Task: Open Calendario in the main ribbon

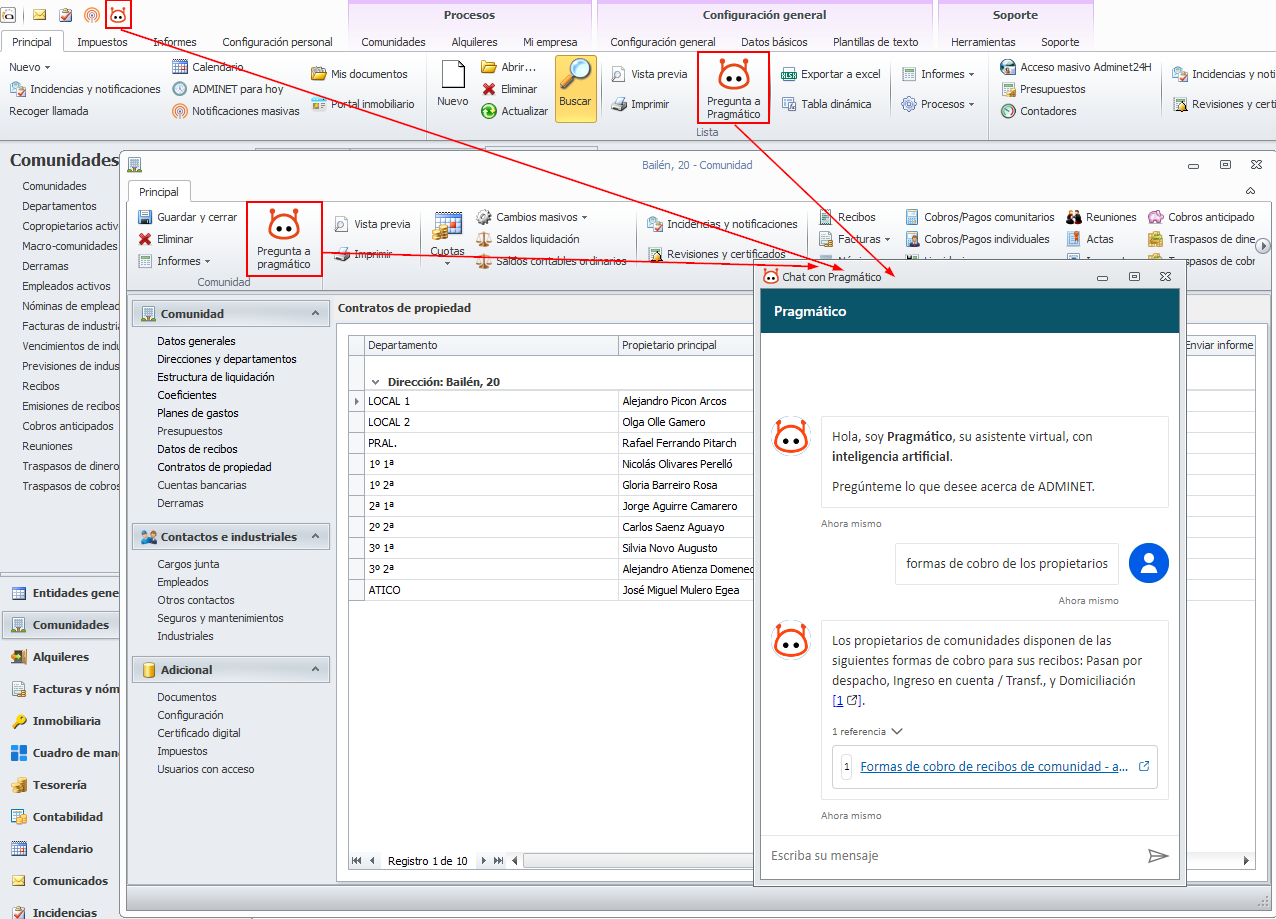Action: [x=207, y=67]
